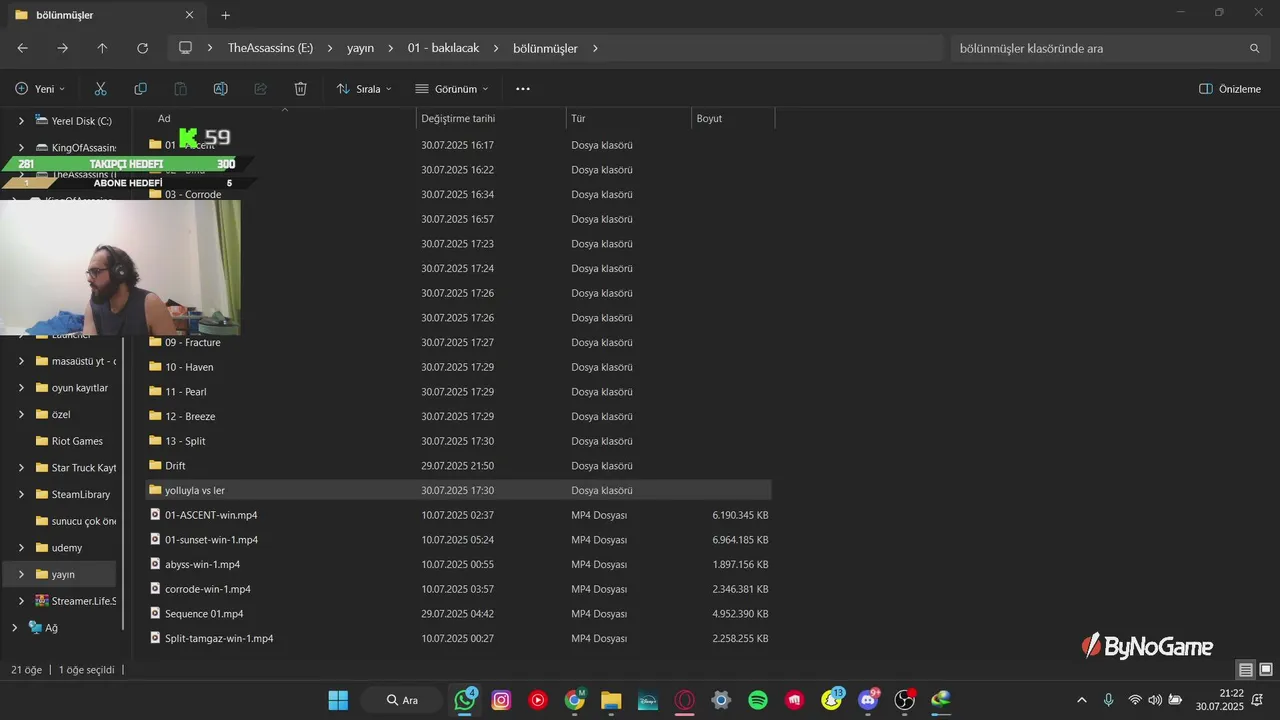Click the Share icon in toolbar

coord(260,89)
